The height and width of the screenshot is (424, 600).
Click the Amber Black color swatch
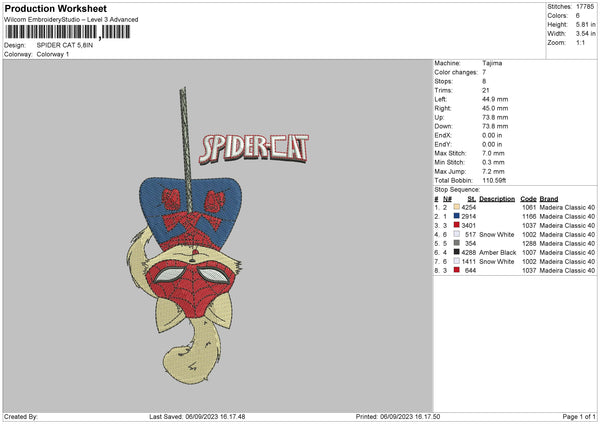pos(455,252)
